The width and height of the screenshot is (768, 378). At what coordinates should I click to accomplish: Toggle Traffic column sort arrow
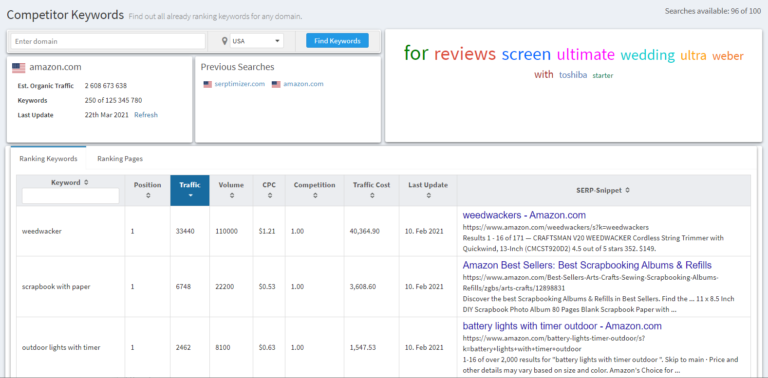tap(190, 195)
